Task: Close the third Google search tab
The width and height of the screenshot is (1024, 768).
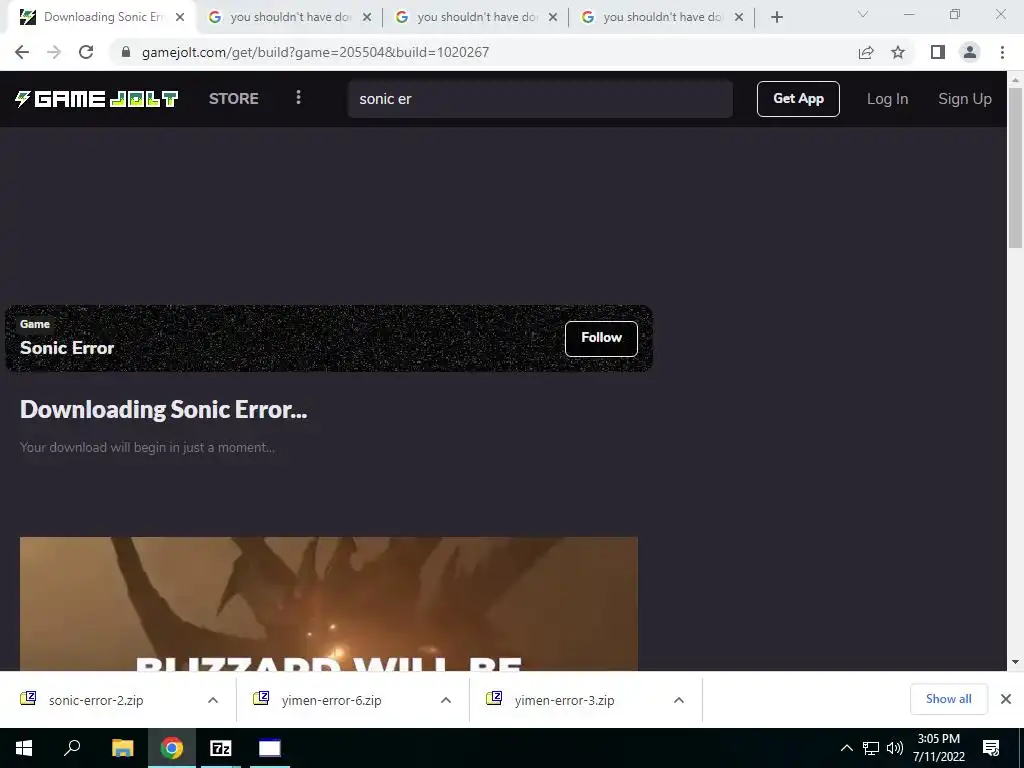Action: (552, 17)
